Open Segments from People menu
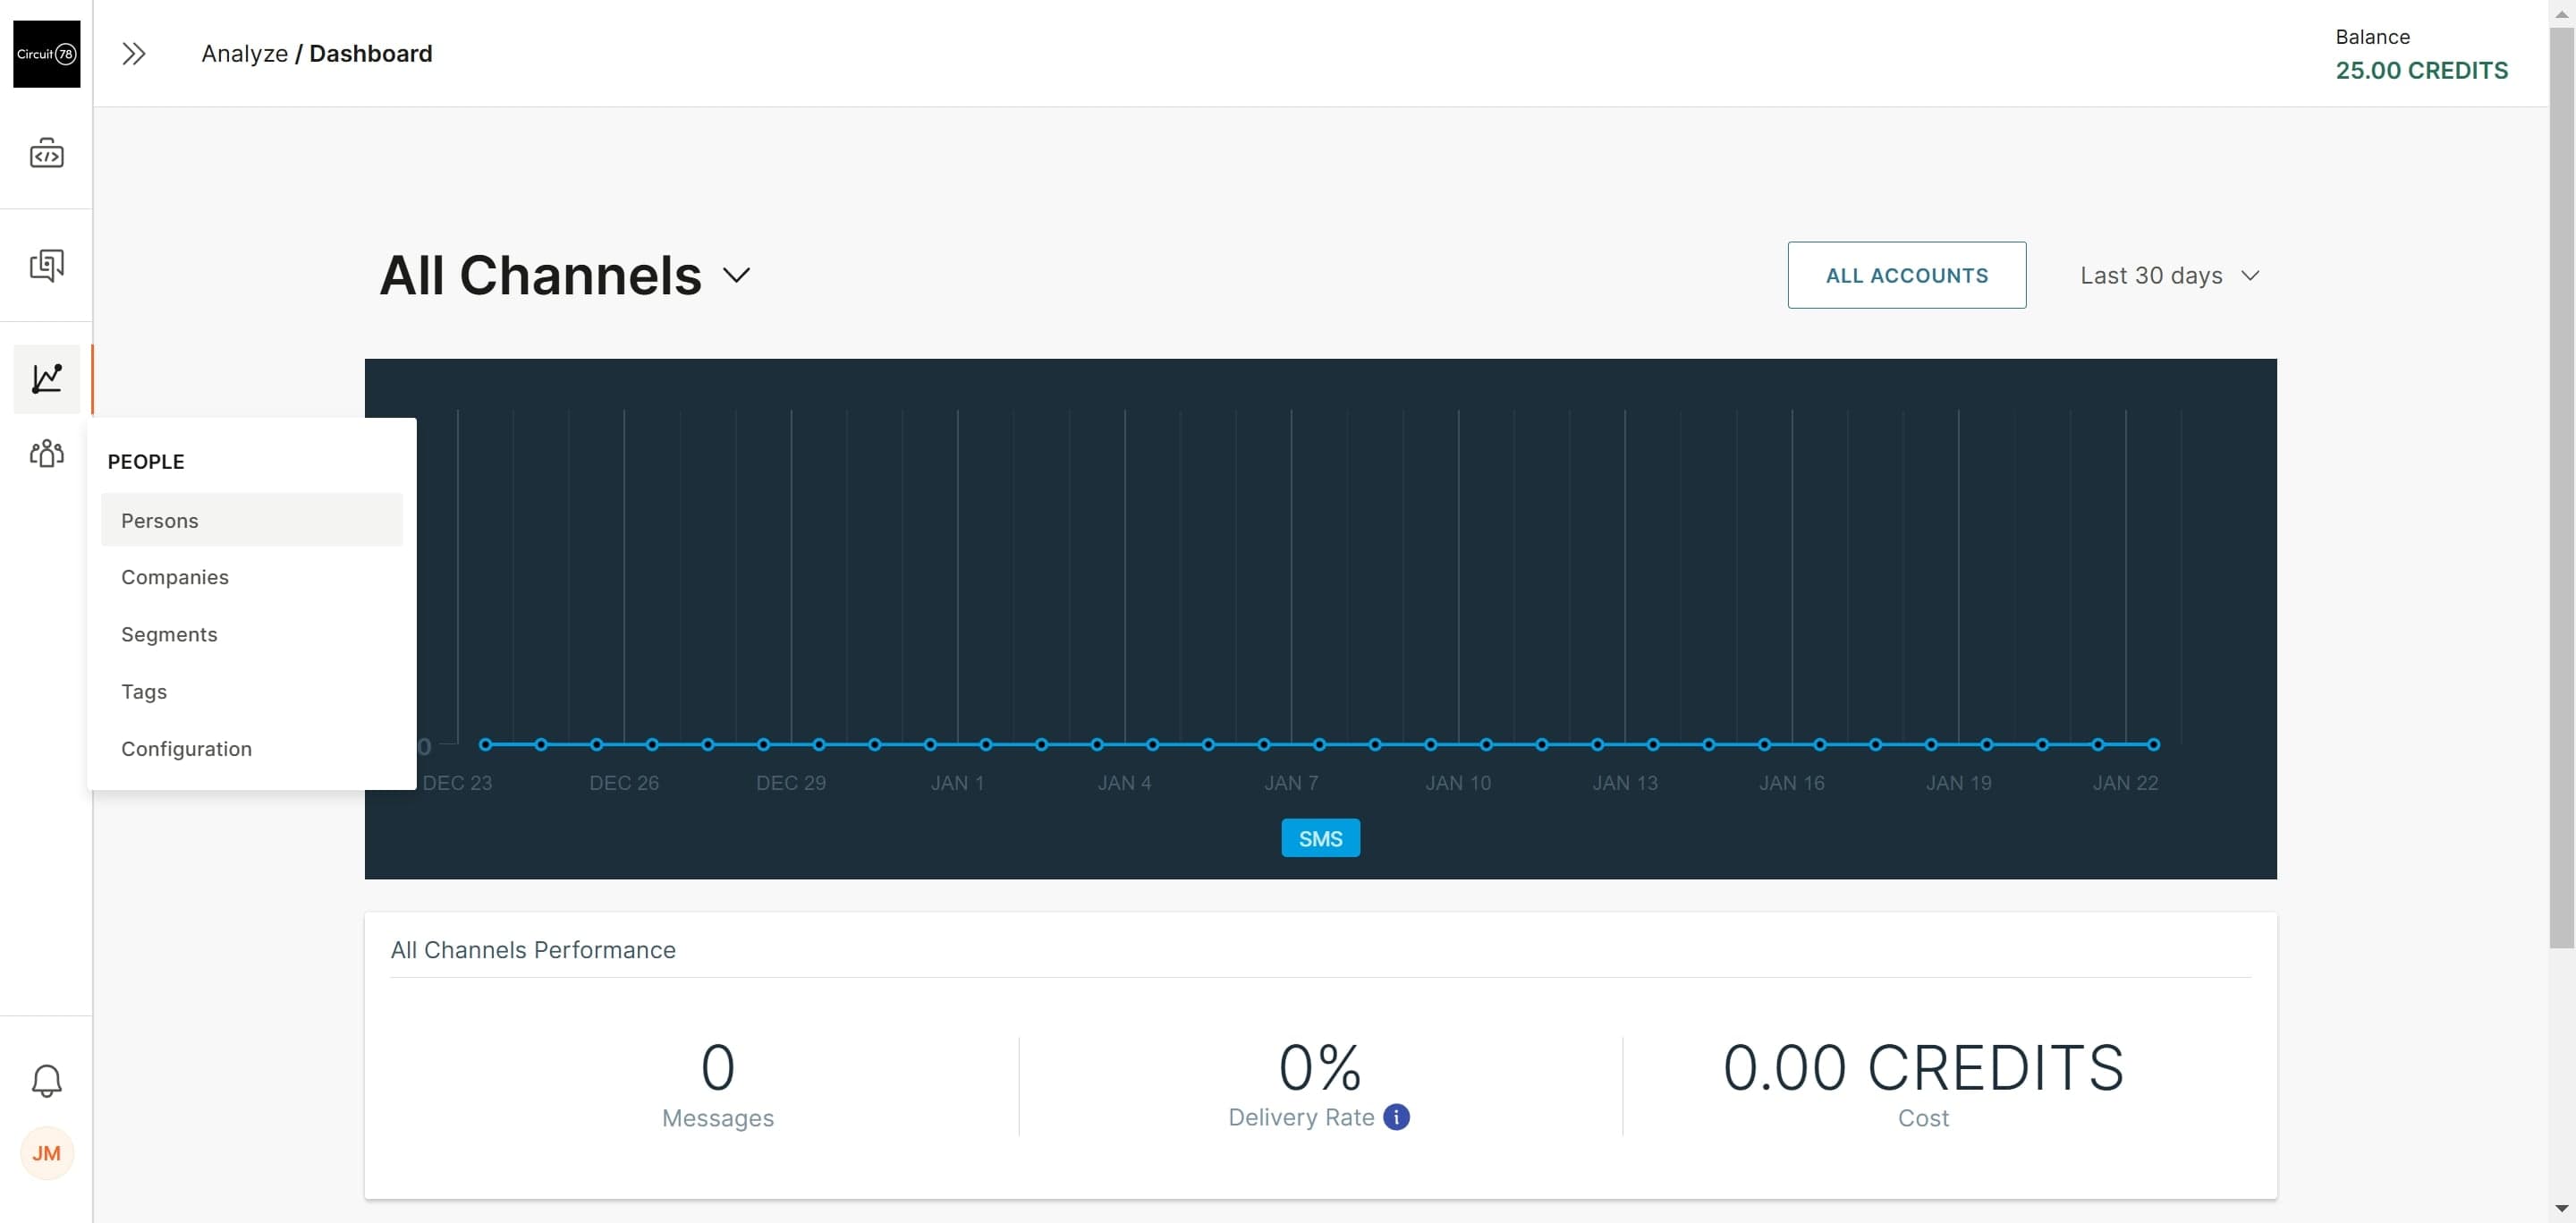 252,634
